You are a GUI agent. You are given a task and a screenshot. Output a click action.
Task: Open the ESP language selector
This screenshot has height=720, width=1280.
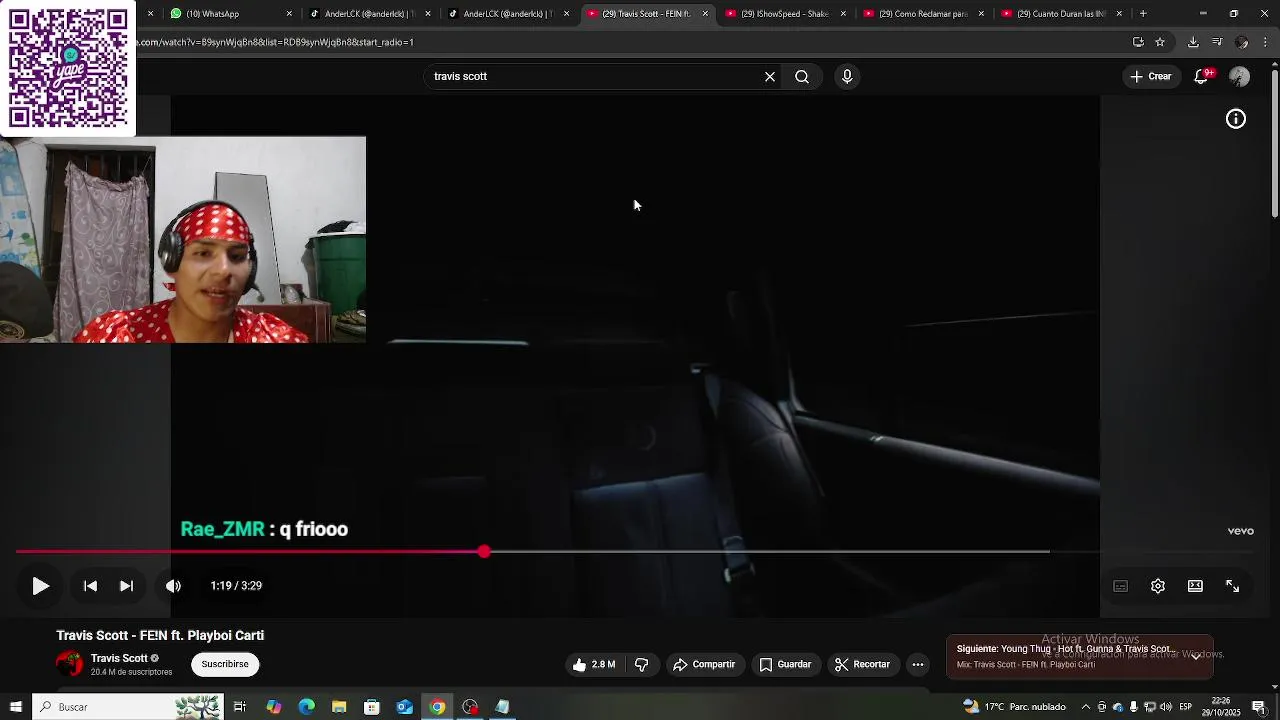click(x=1186, y=707)
